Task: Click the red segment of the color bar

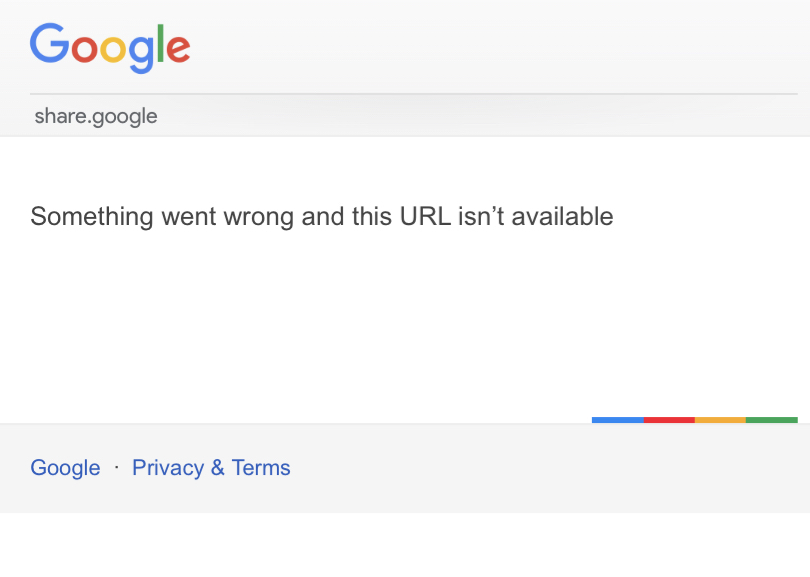Action: click(x=669, y=420)
